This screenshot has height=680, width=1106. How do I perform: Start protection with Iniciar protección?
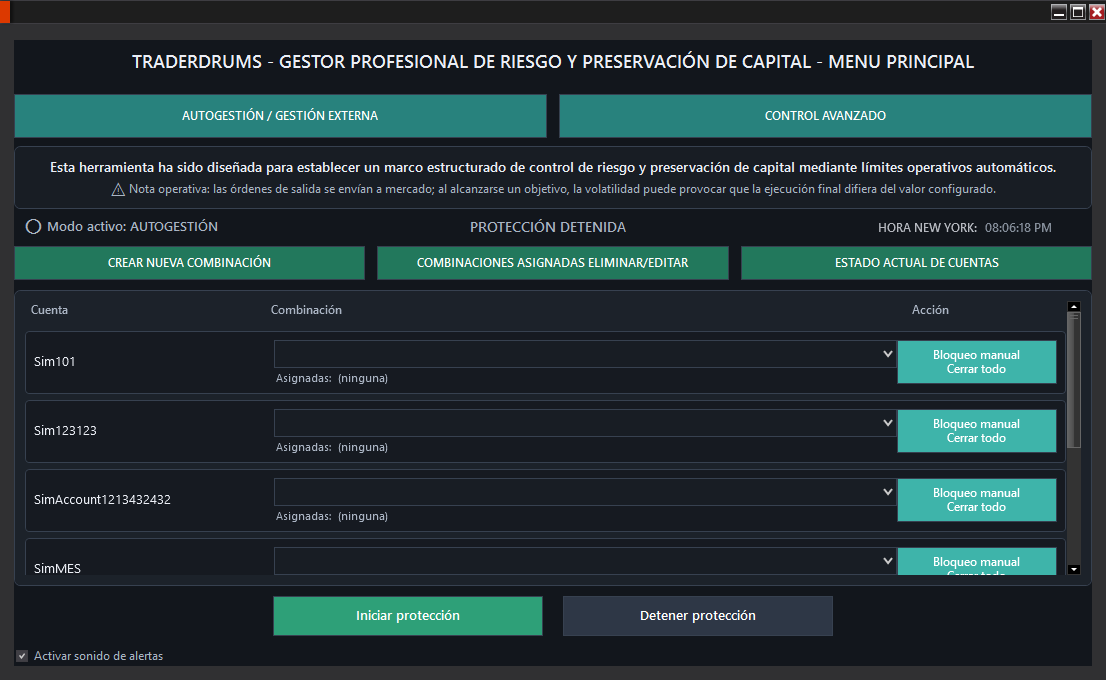click(407, 615)
